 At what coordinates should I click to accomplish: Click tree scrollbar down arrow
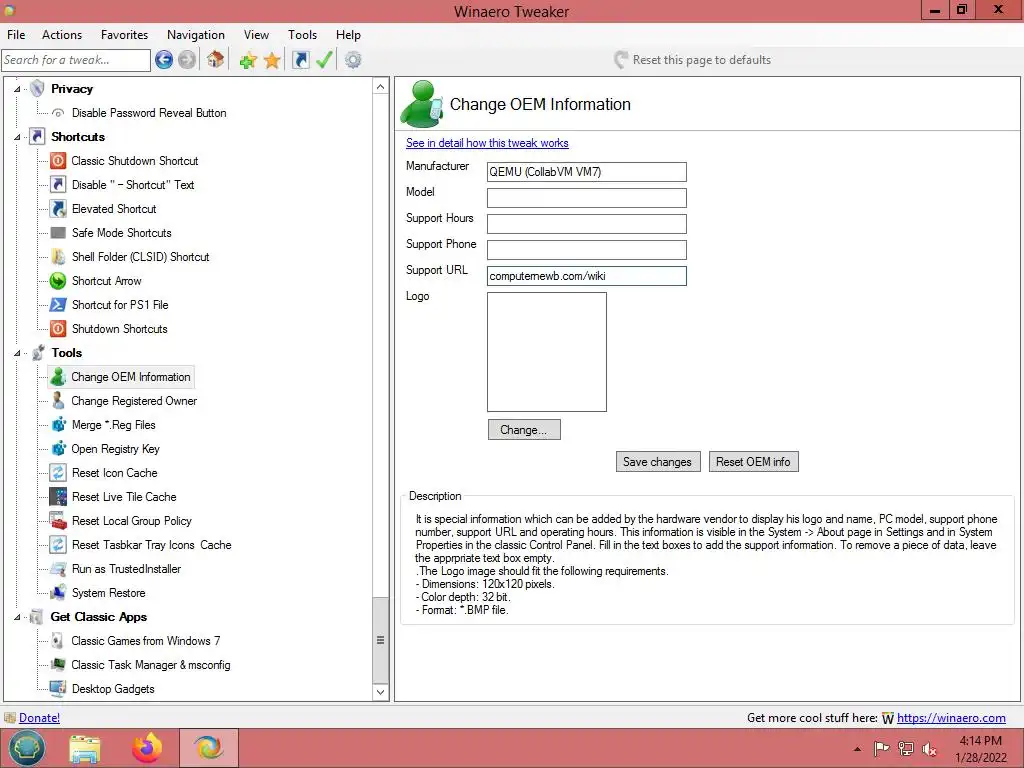(381, 692)
